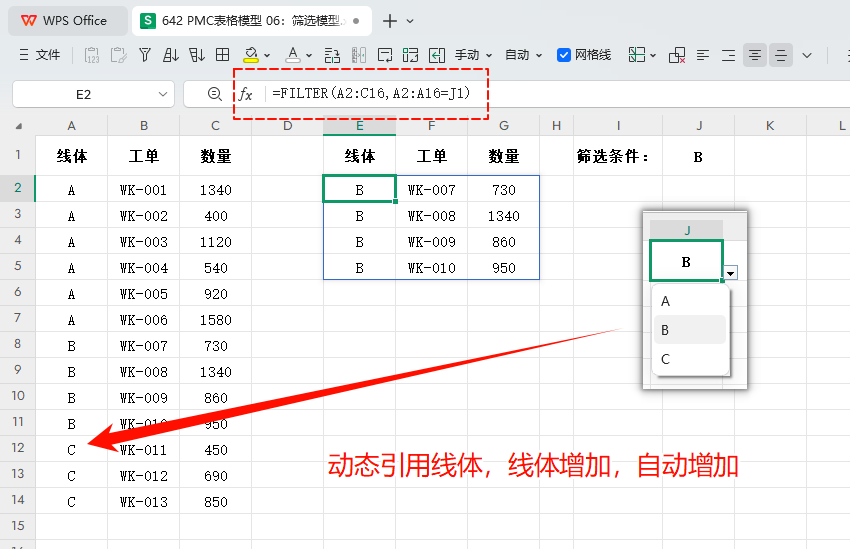Click the lines-to-cells conversion toolbar icon
The height and width of the screenshot is (549, 850).
point(332,55)
